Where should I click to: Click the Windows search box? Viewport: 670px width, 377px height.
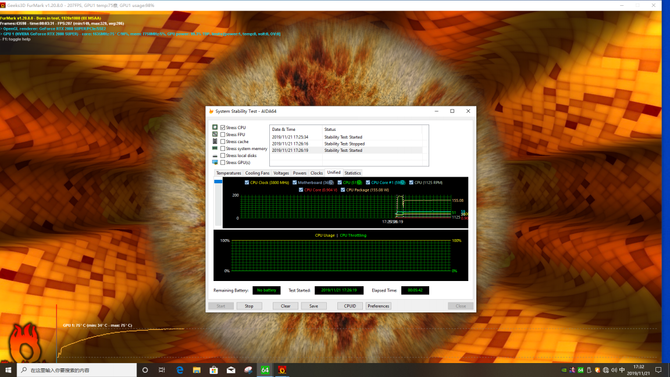pos(77,370)
